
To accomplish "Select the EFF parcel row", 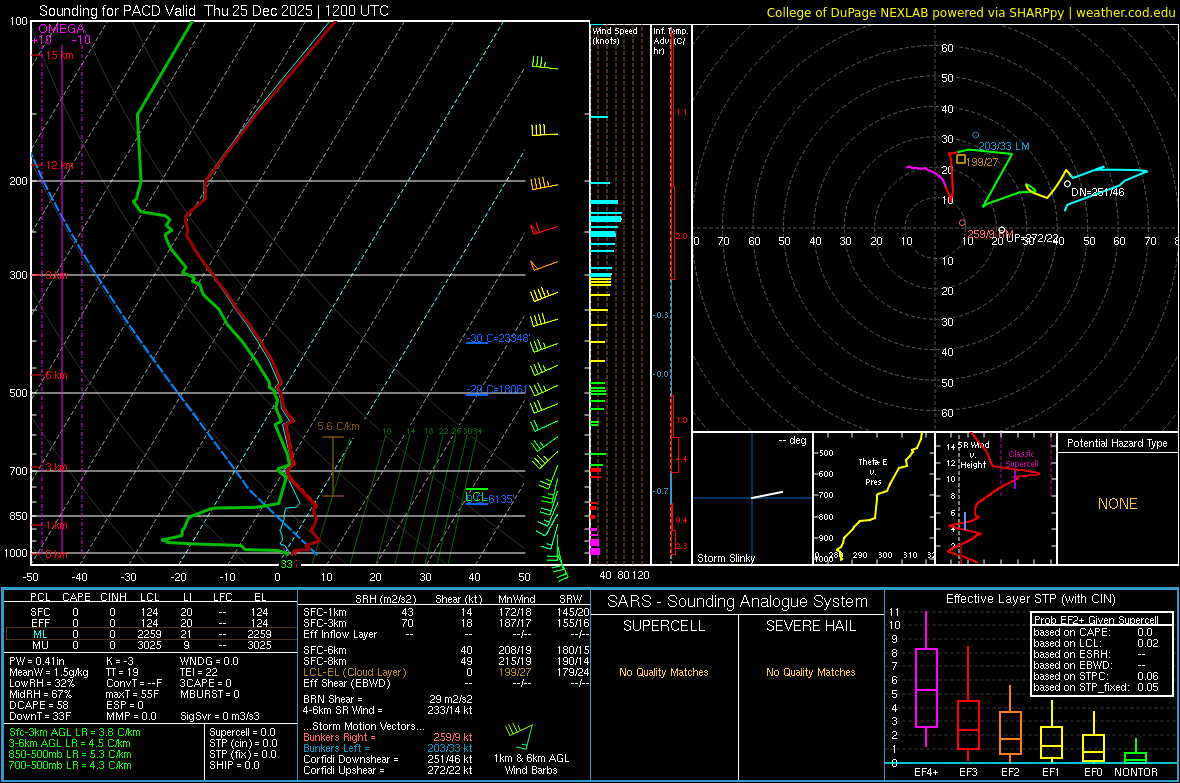I will (151, 623).
